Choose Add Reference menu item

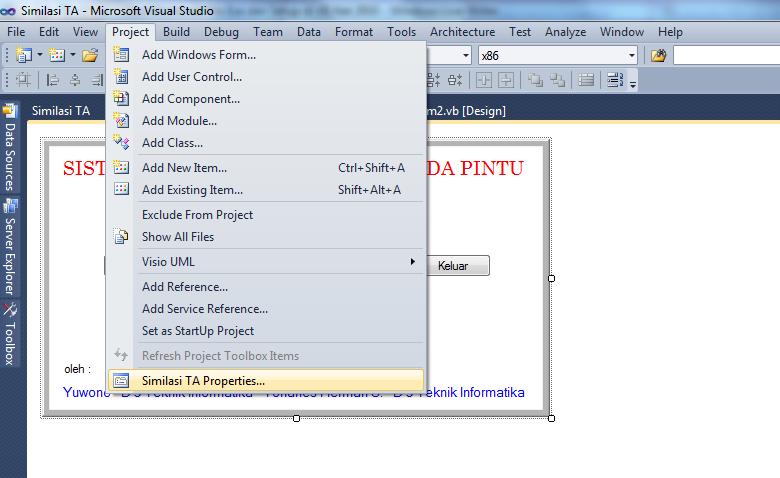tap(266, 287)
